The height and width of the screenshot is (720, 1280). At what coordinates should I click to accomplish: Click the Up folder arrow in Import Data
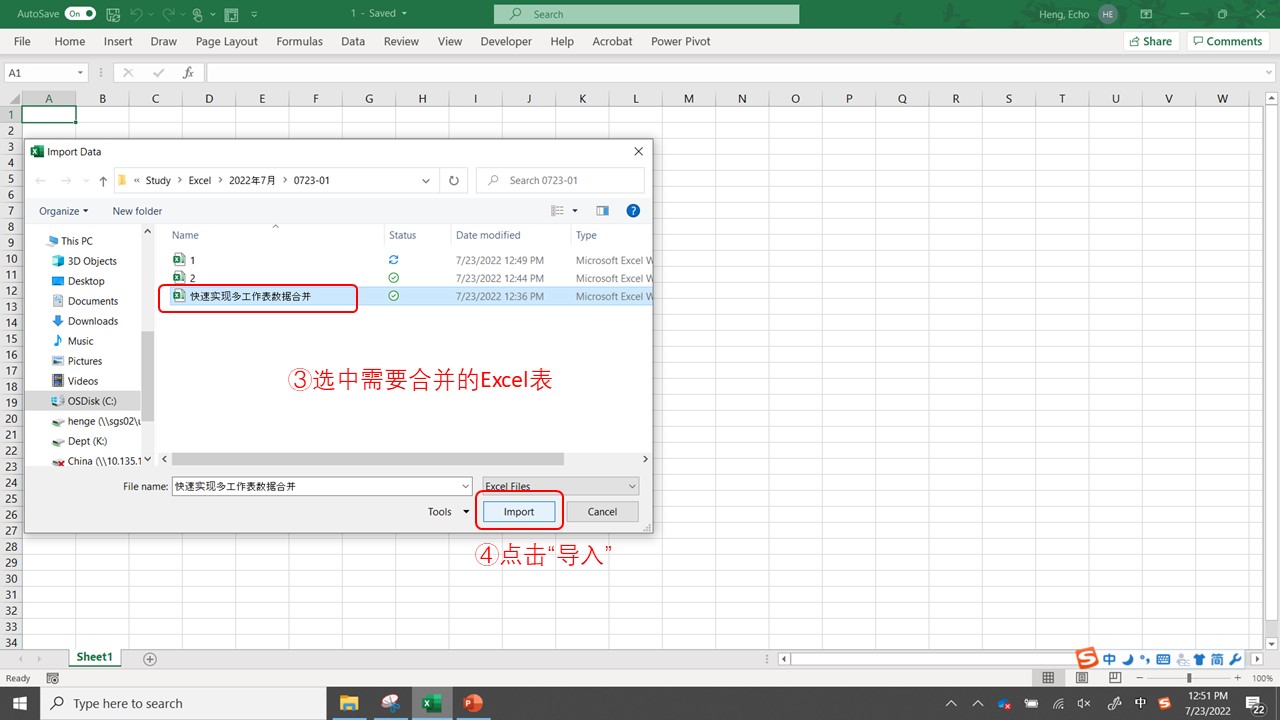point(103,181)
